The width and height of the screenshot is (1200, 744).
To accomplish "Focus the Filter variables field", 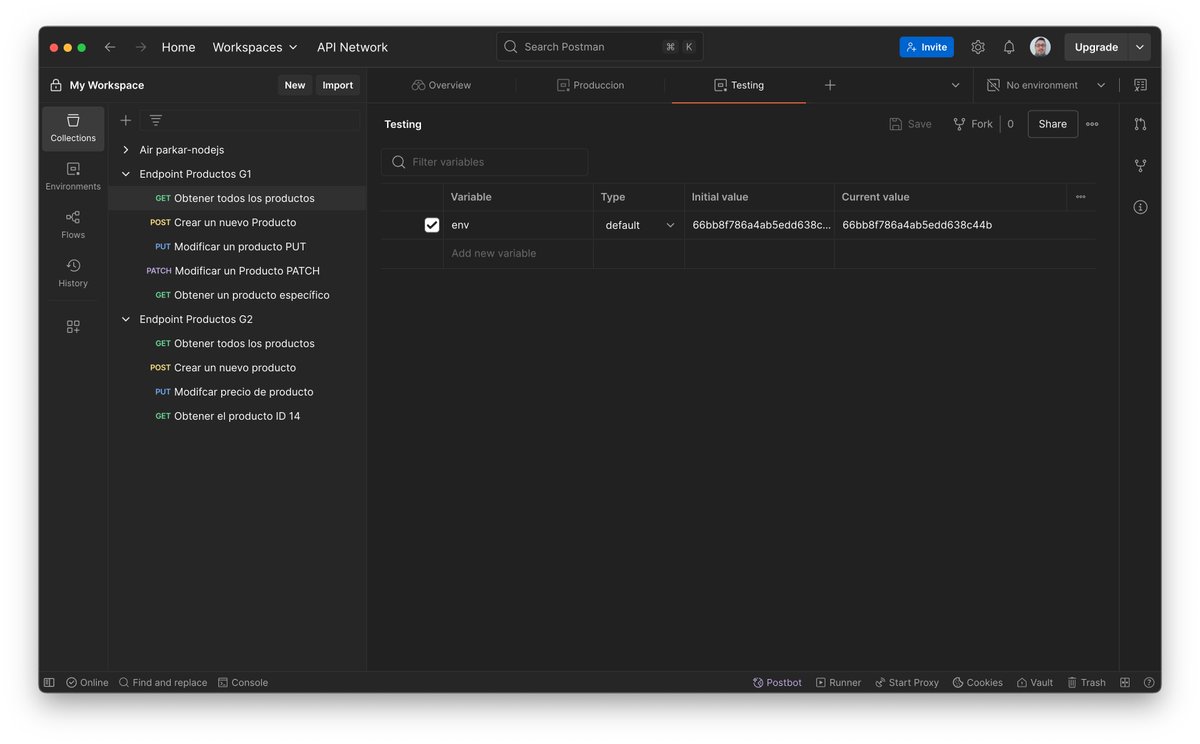I will [x=485, y=162].
